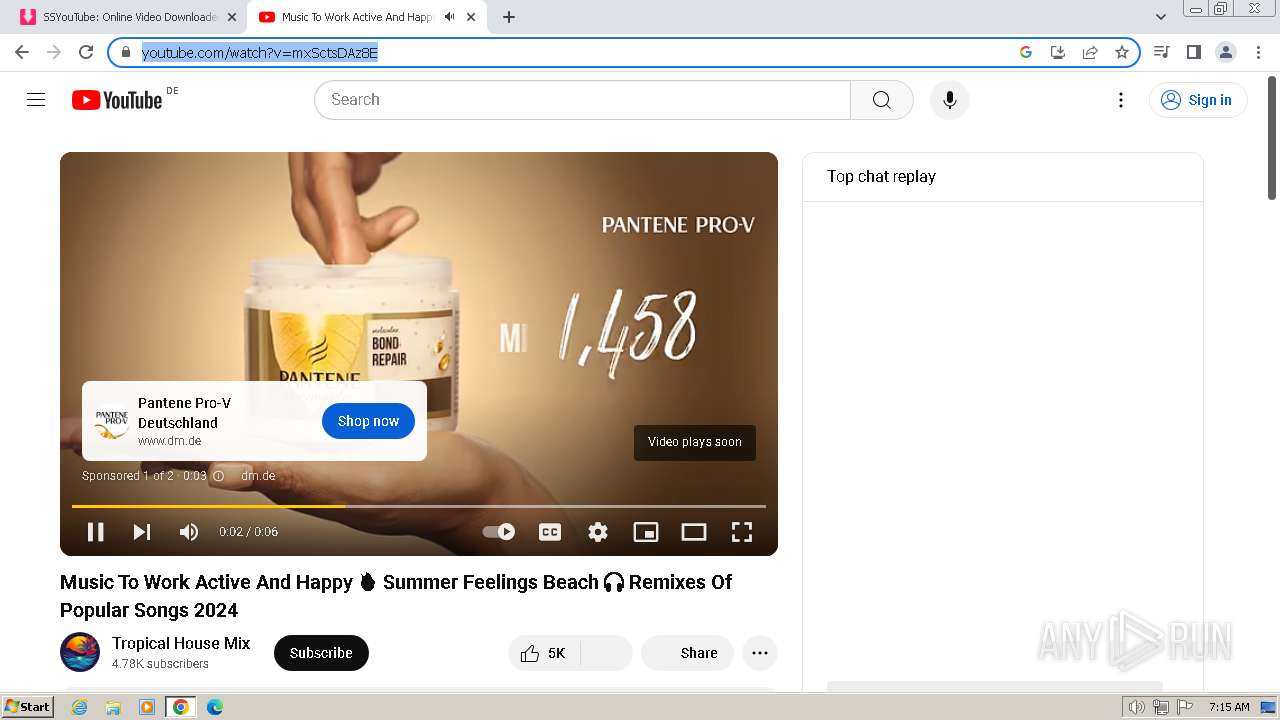This screenshot has height=720, width=1280.
Task: Open the Windows Start menu
Action: (x=28, y=707)
